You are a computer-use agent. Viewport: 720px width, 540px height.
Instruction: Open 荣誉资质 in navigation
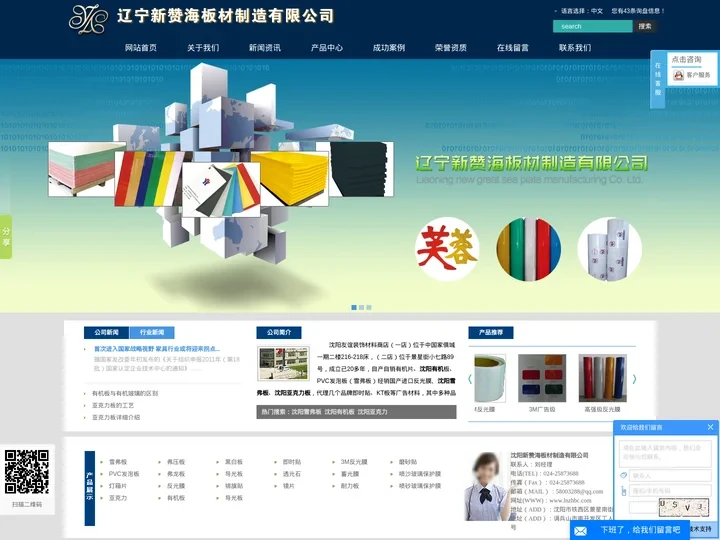pos(451,48)
